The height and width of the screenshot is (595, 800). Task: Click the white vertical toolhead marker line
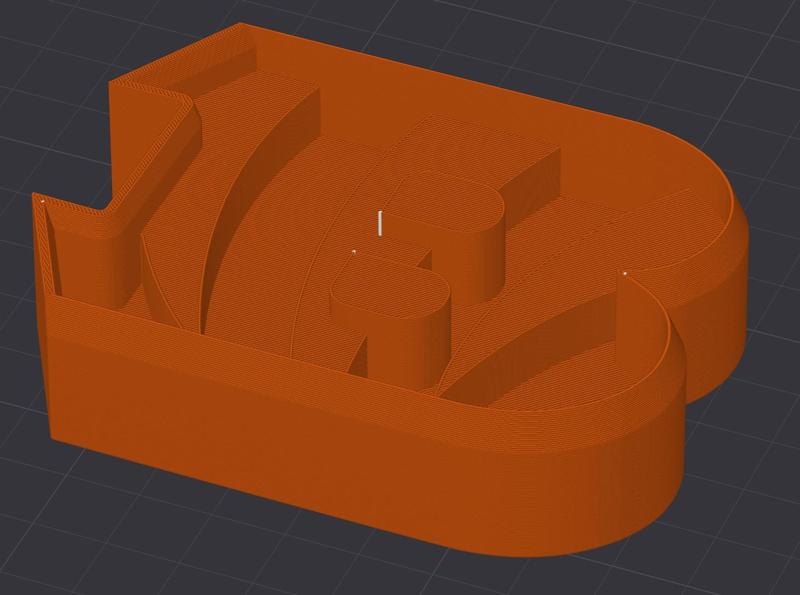pyautogui.click(x=380, y=223)
